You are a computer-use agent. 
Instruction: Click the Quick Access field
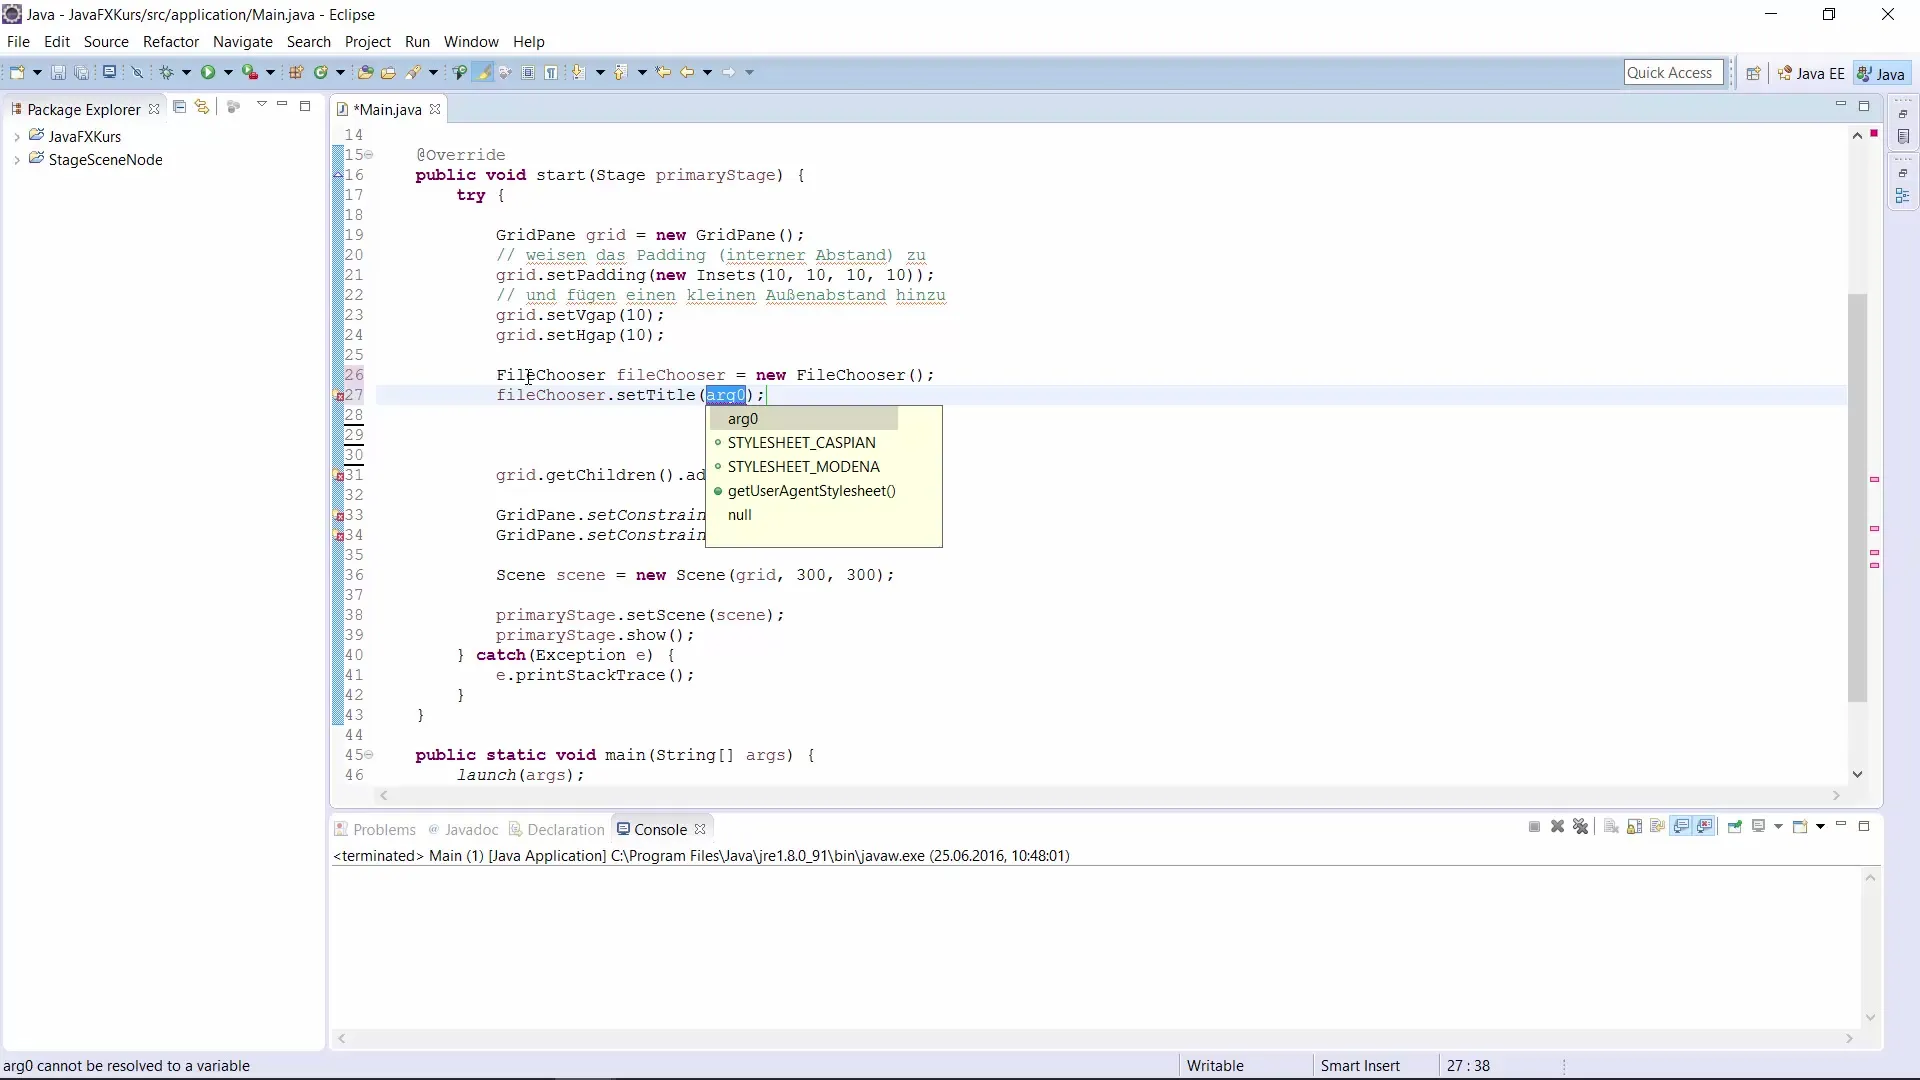click(1673, 73)
